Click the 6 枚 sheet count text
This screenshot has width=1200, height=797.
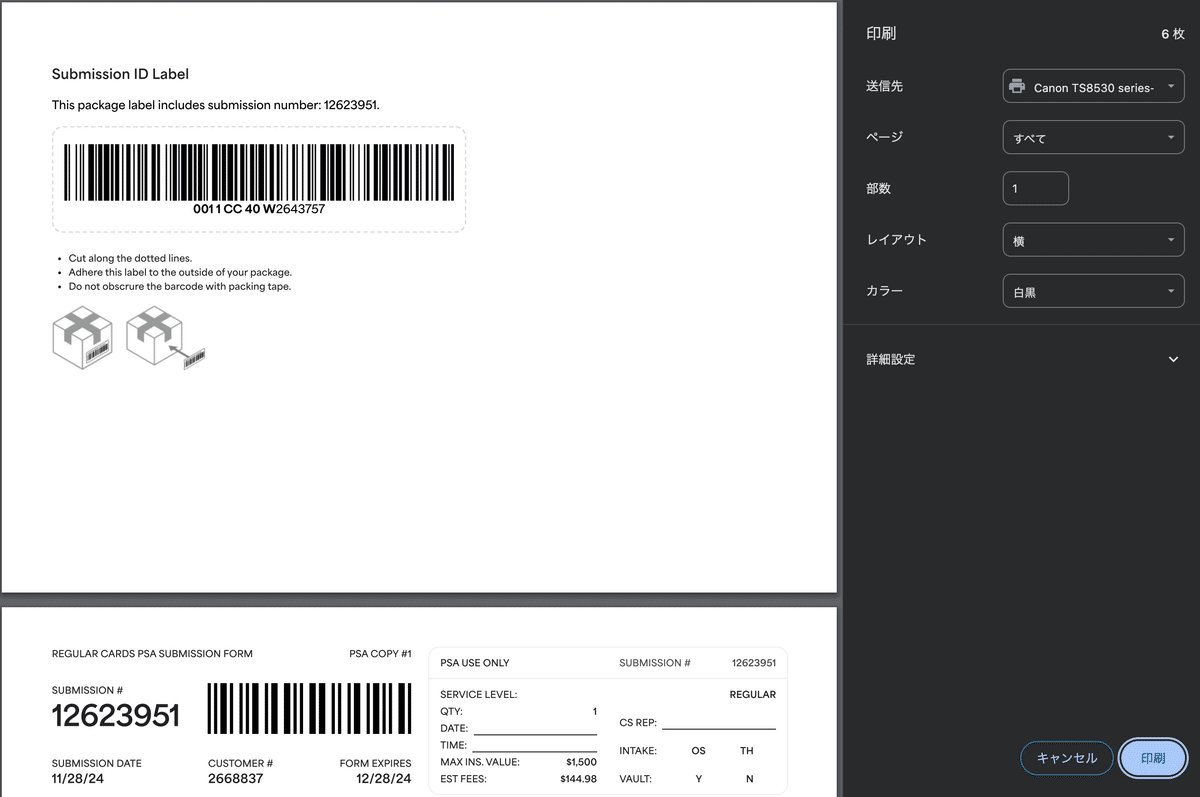tap(1172, 34)
